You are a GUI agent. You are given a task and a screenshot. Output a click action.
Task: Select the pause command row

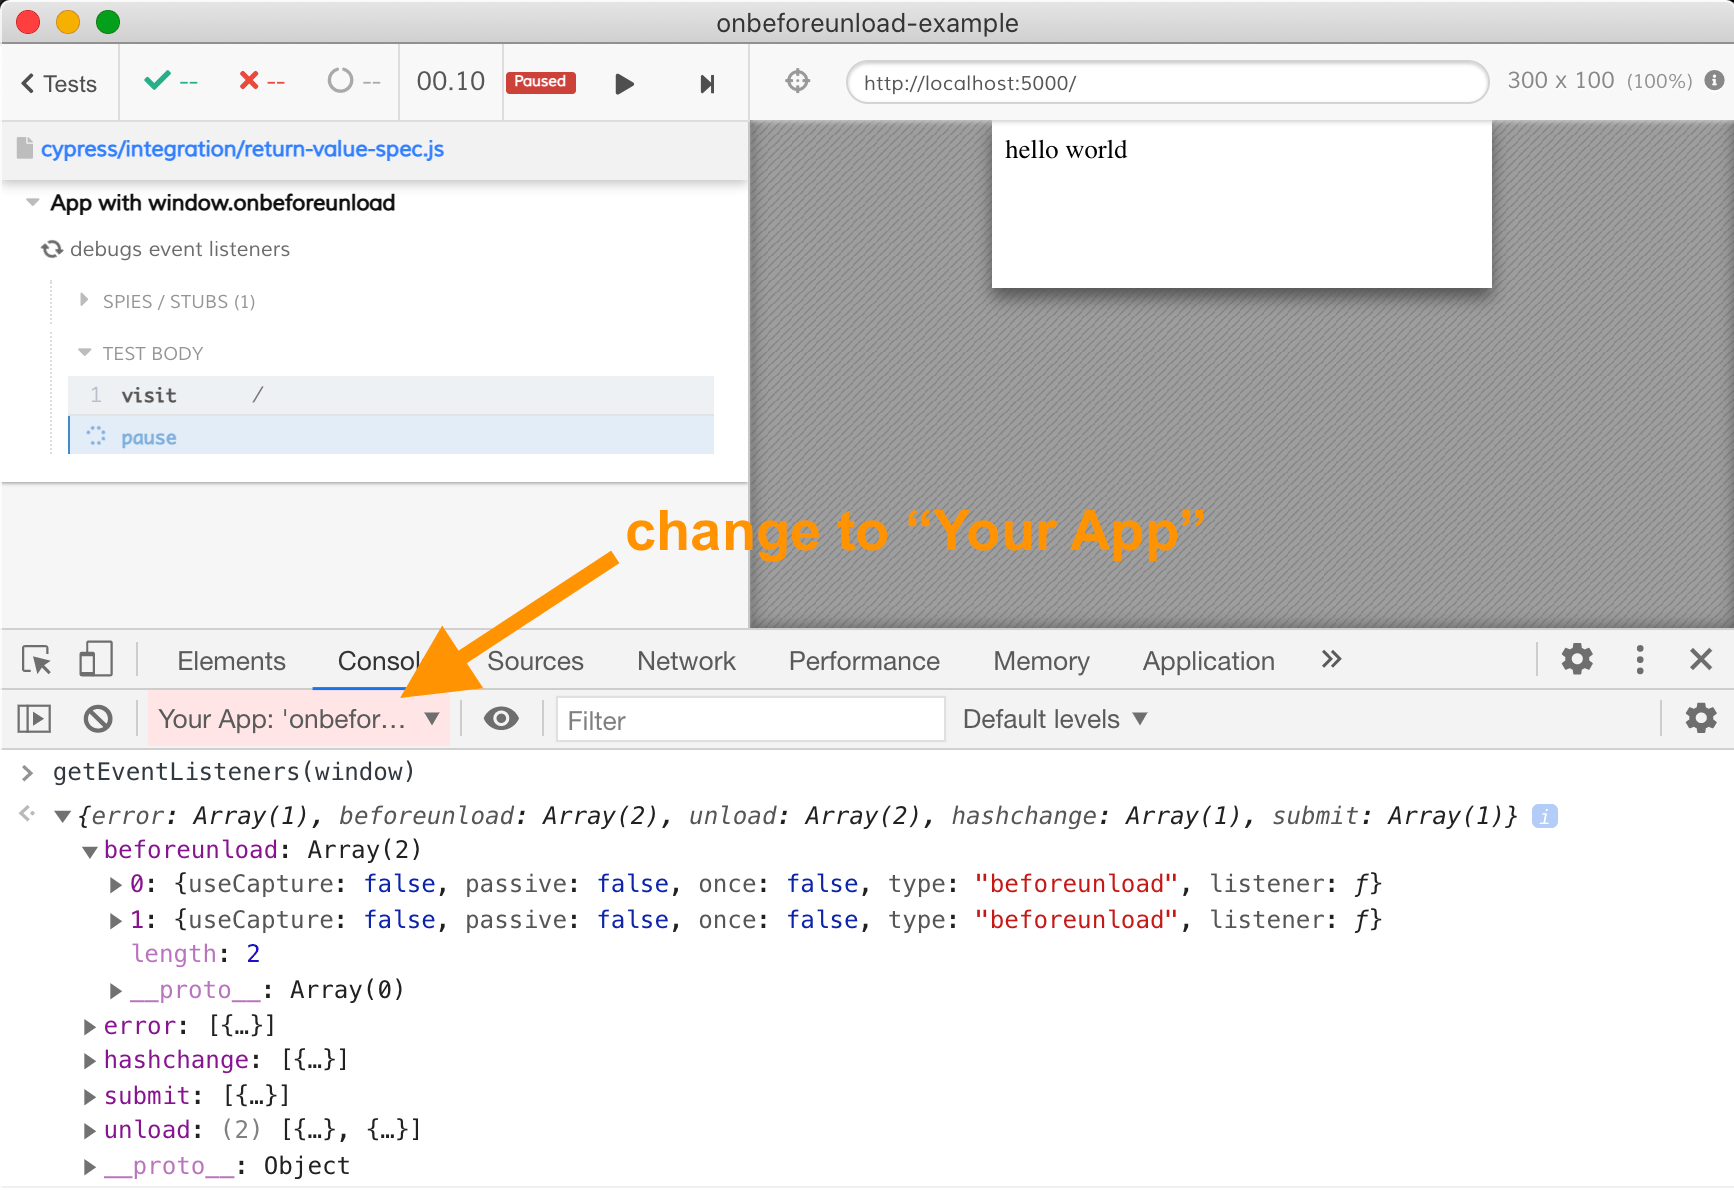click(391, 436)
